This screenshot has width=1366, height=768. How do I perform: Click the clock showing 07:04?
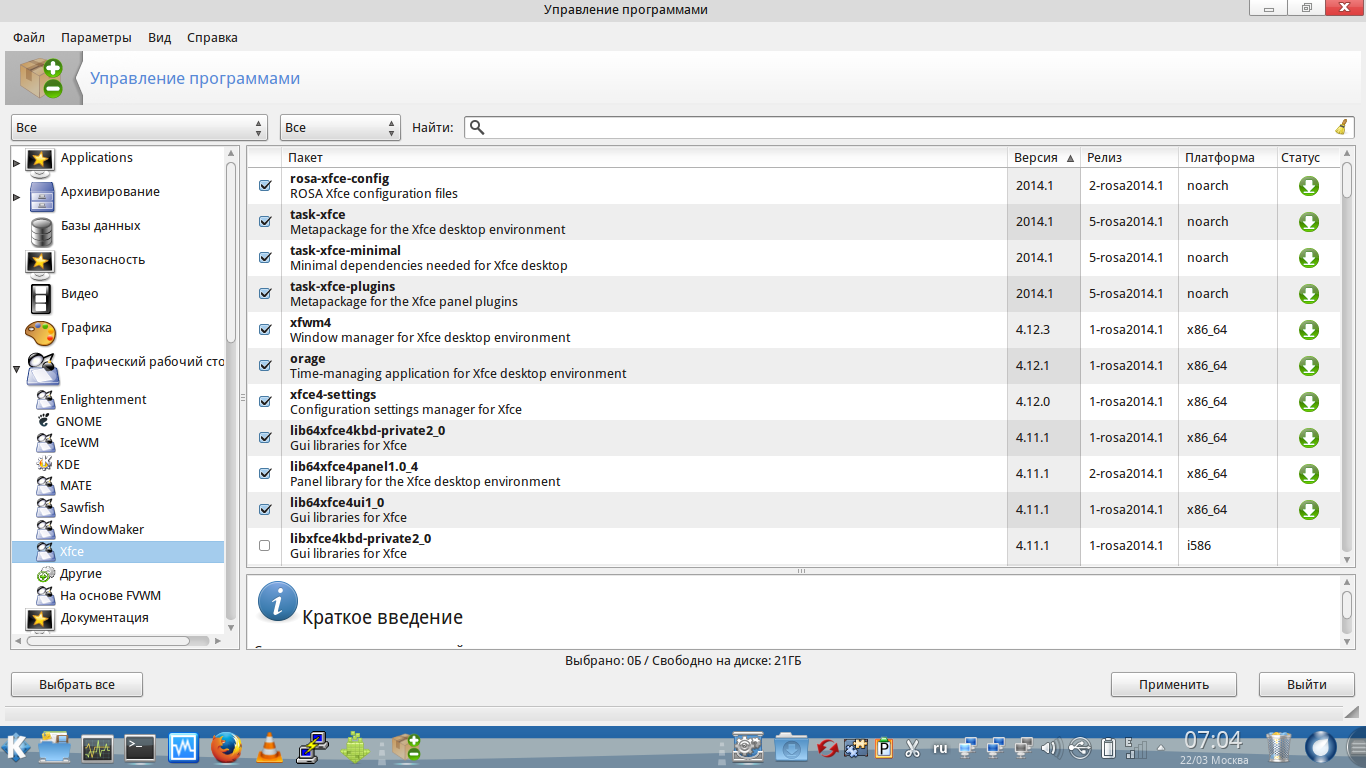1214,741
